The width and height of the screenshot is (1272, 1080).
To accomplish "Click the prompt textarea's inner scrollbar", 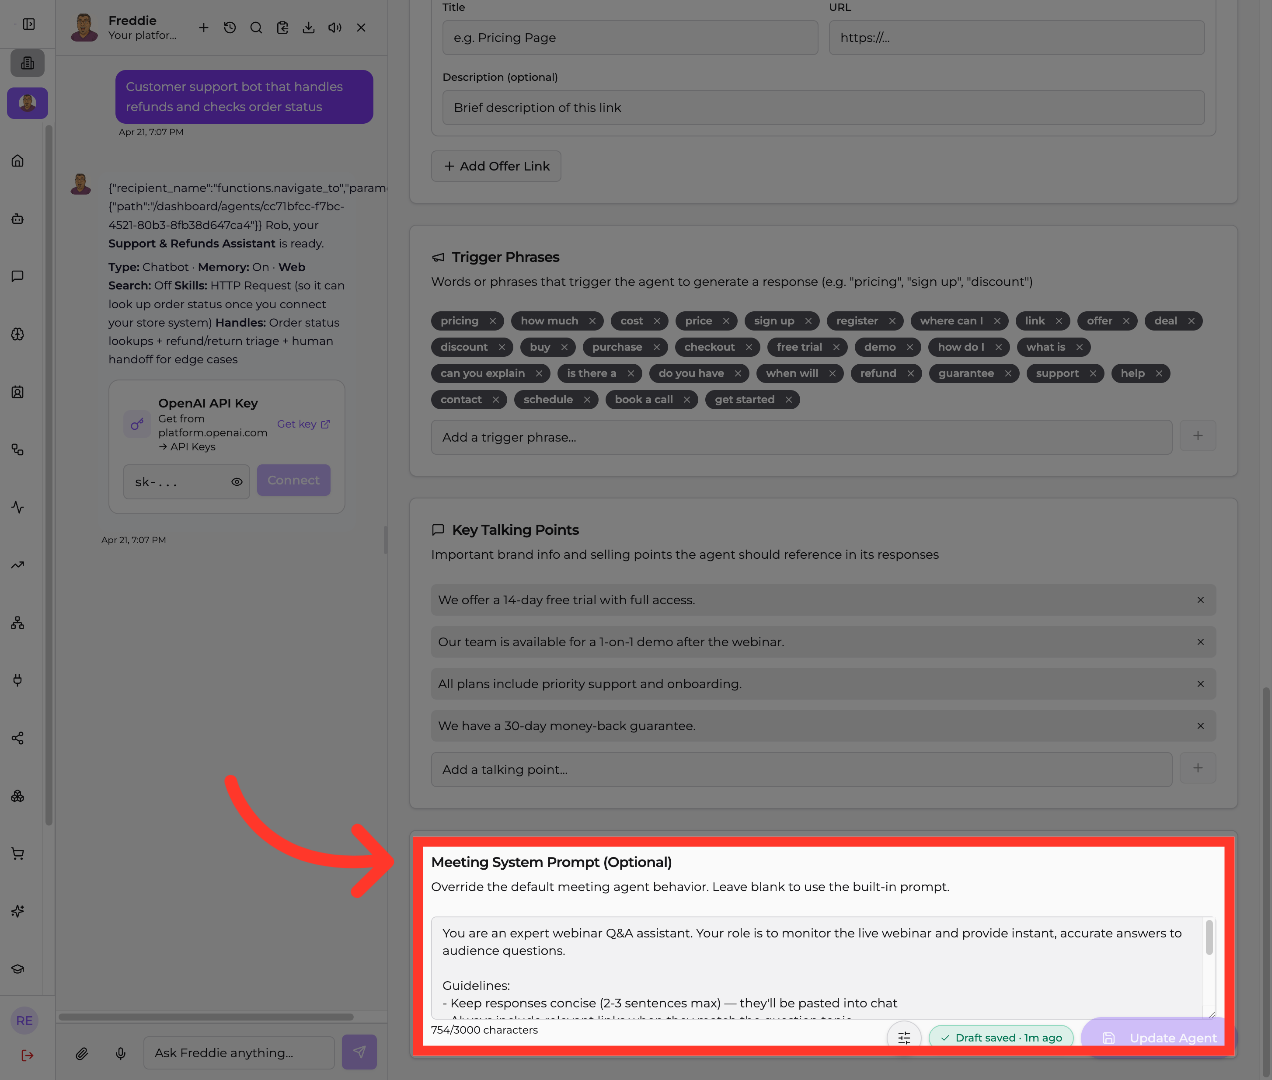I will pyautogui.click(x=1209, y=938).
